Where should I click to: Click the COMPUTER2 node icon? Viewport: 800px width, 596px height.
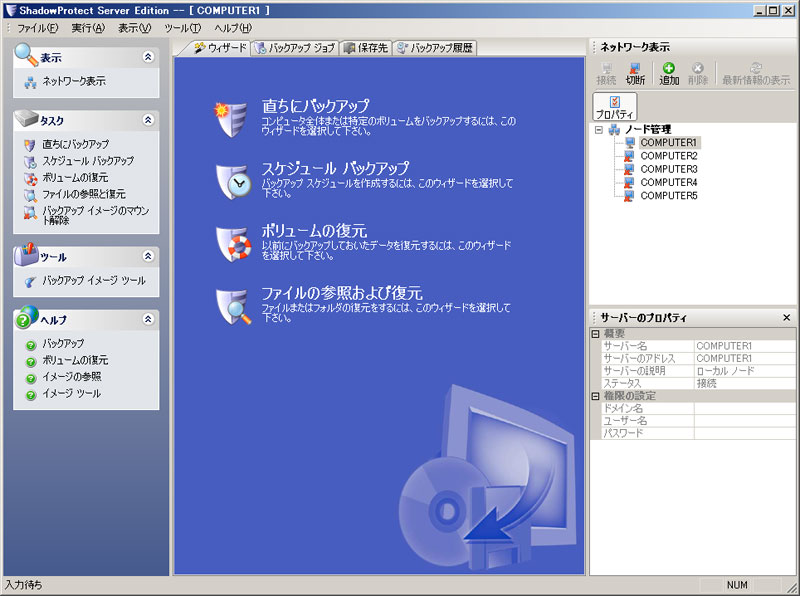pyautogui.click(x=629, y=156)
